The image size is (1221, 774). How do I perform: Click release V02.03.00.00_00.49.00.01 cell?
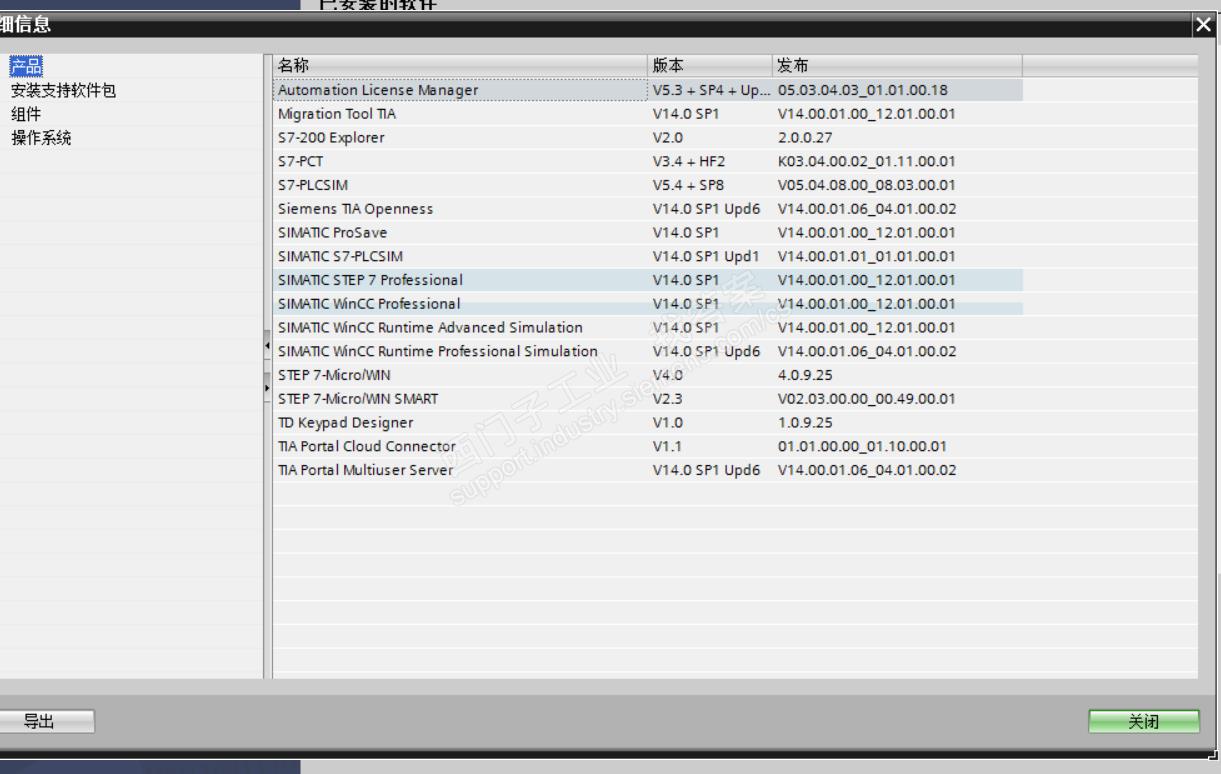coord(898,399)
